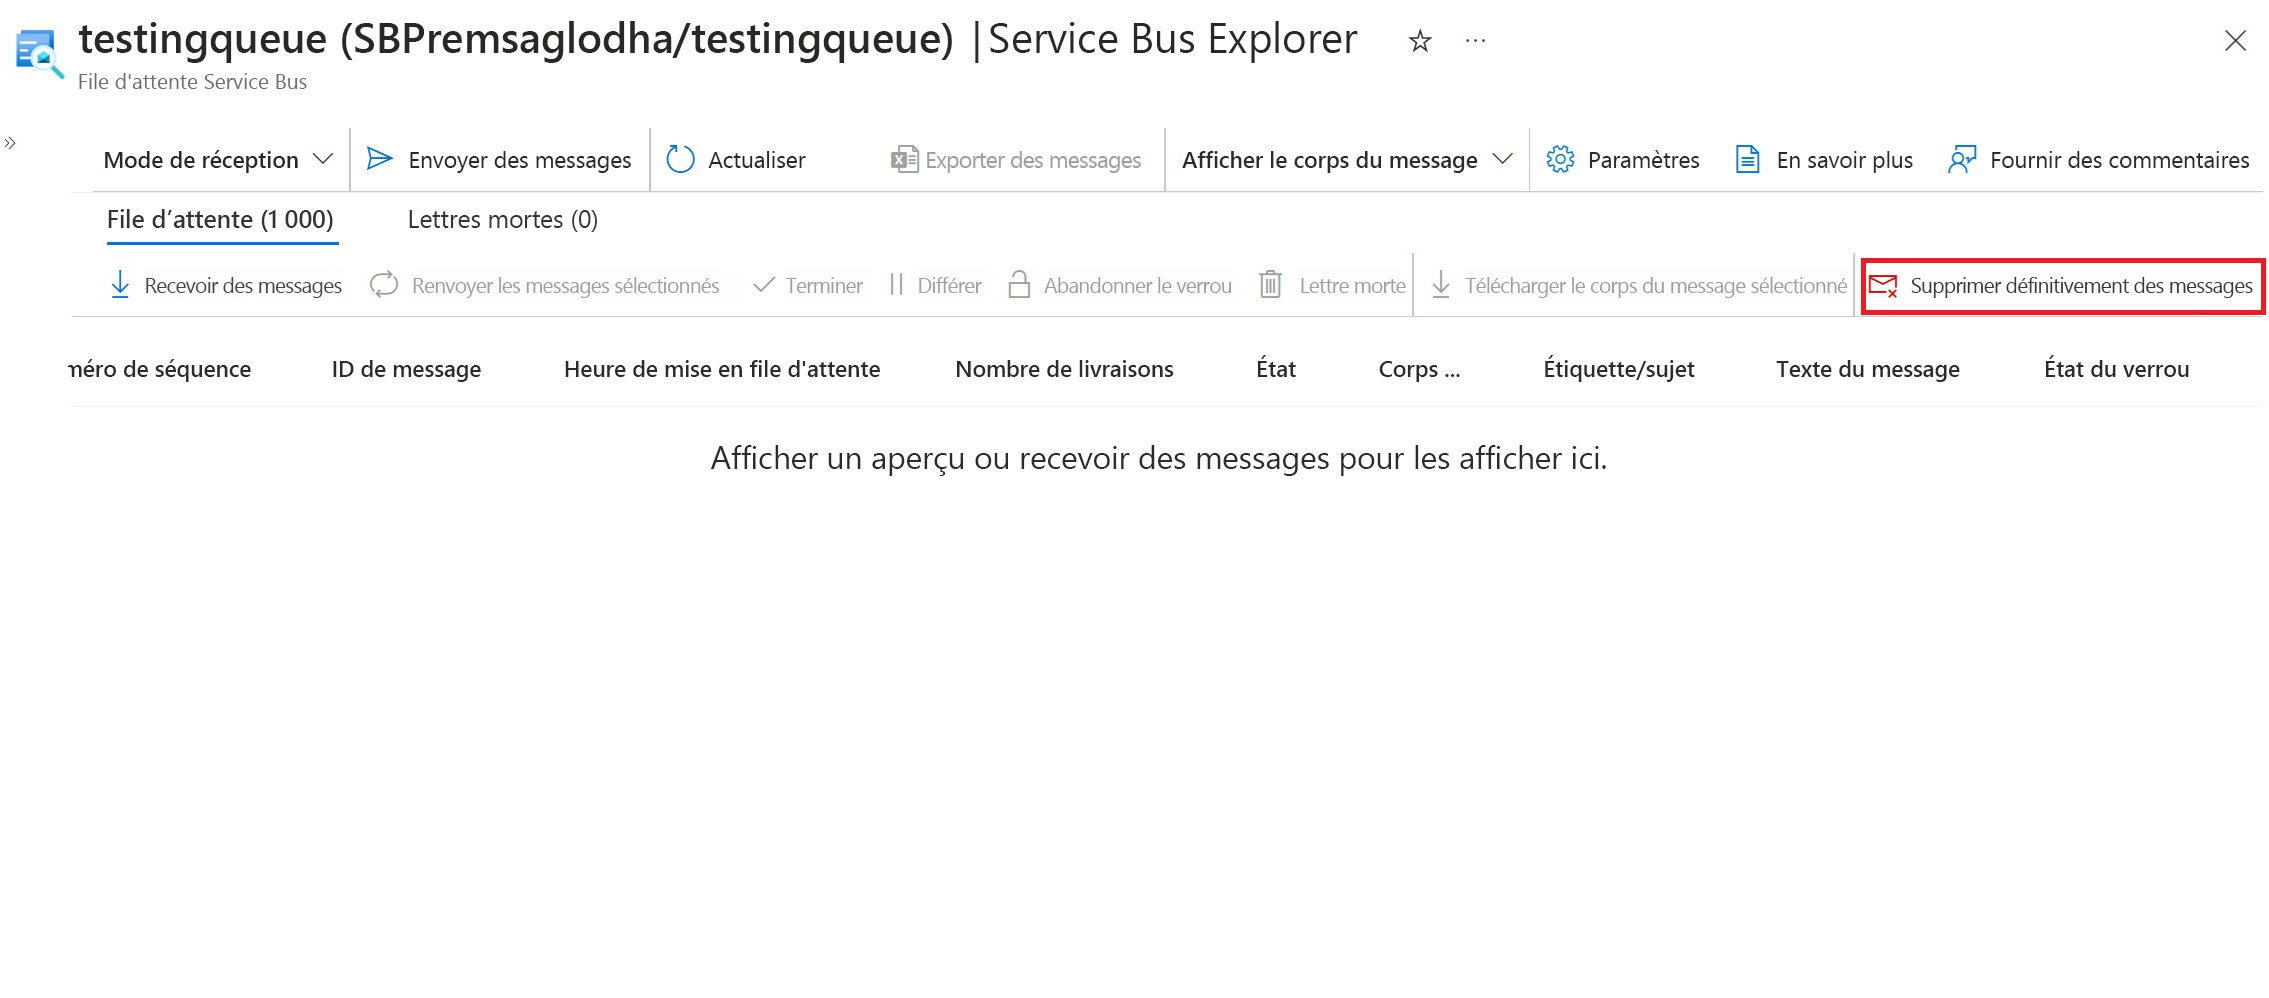Click Recevoir des messages label
2269x998 pixels.
coord(243,286)
